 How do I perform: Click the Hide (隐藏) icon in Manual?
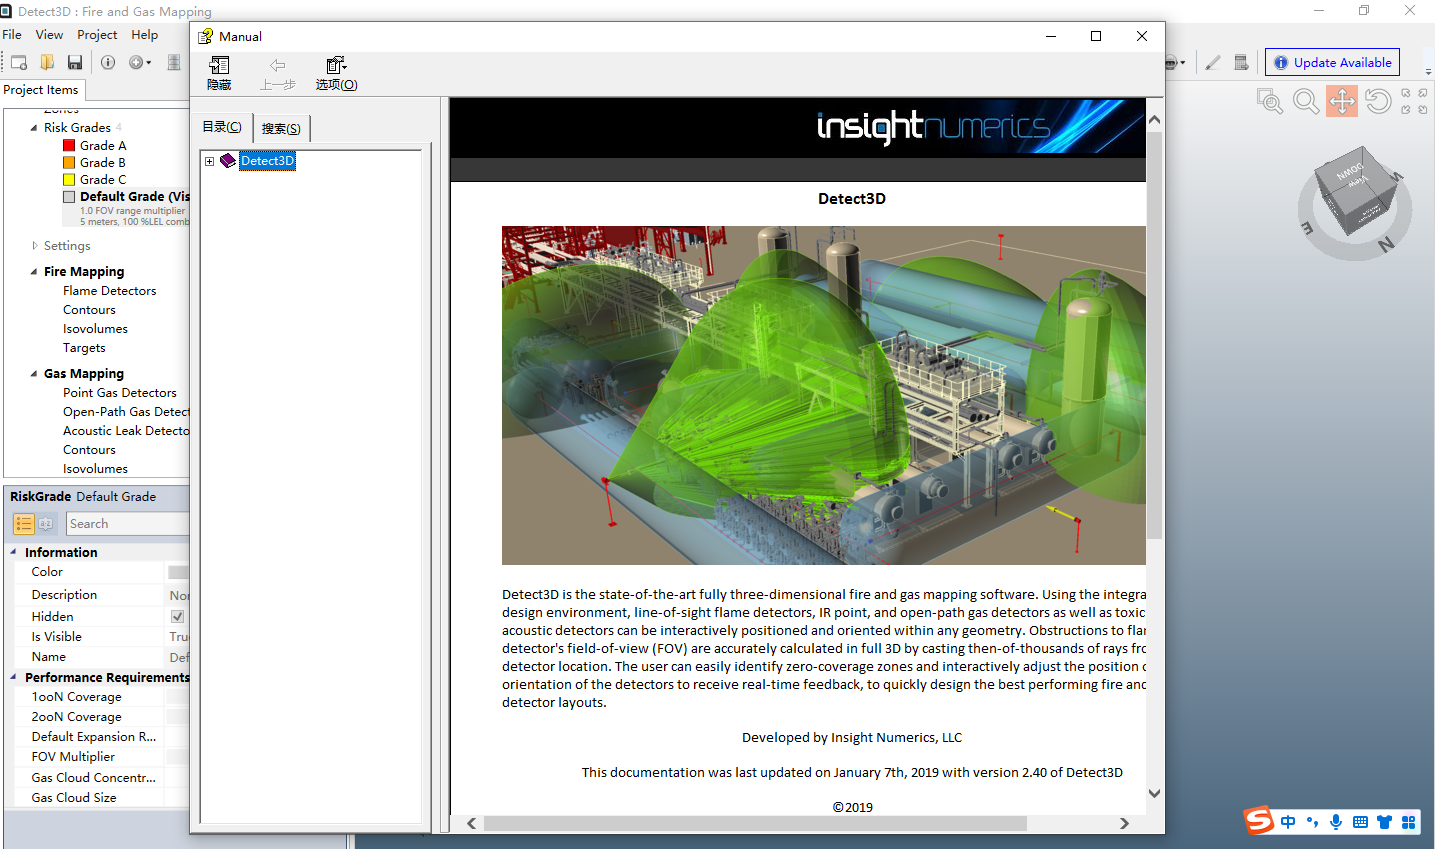pyautogui.click(x=219, y=73)
